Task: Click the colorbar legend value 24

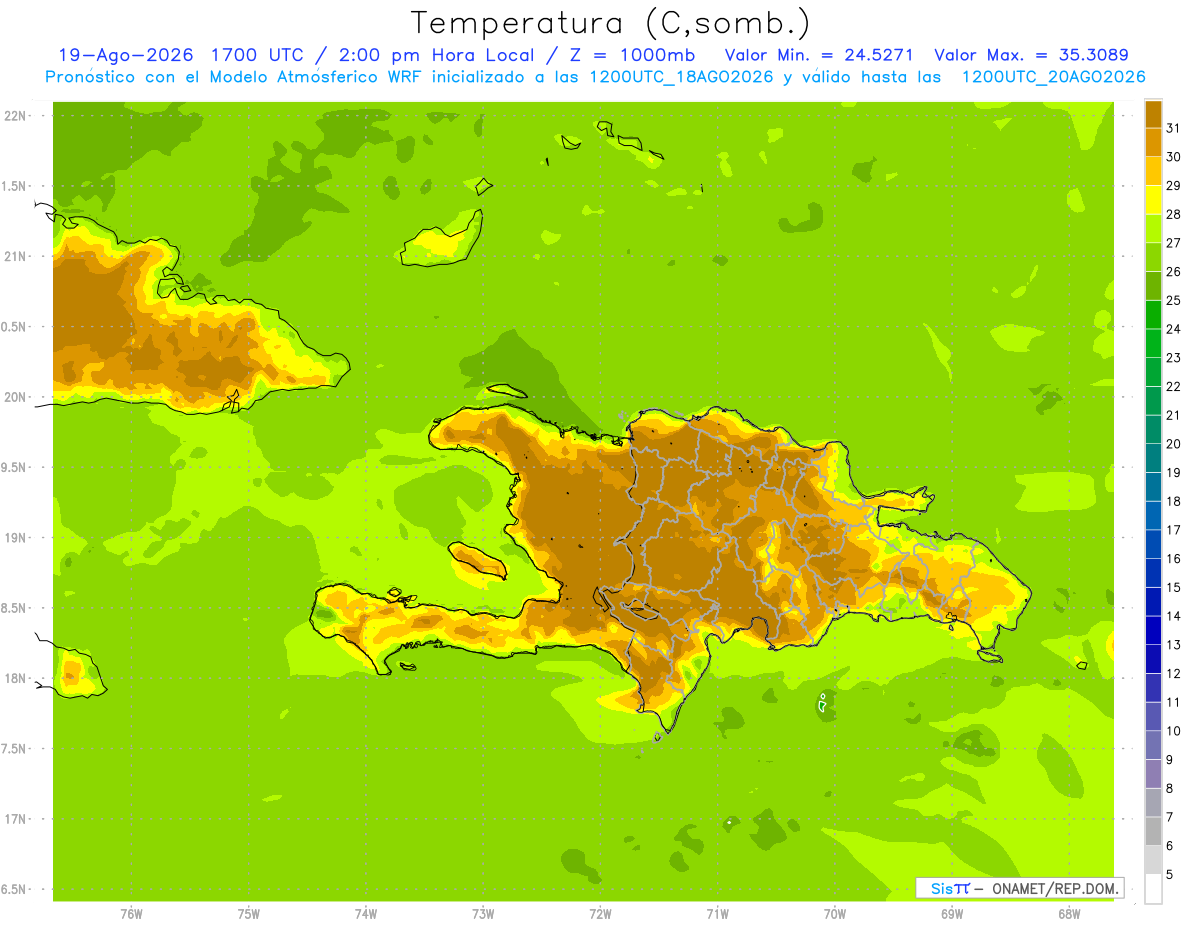Action: (1174, 329)
